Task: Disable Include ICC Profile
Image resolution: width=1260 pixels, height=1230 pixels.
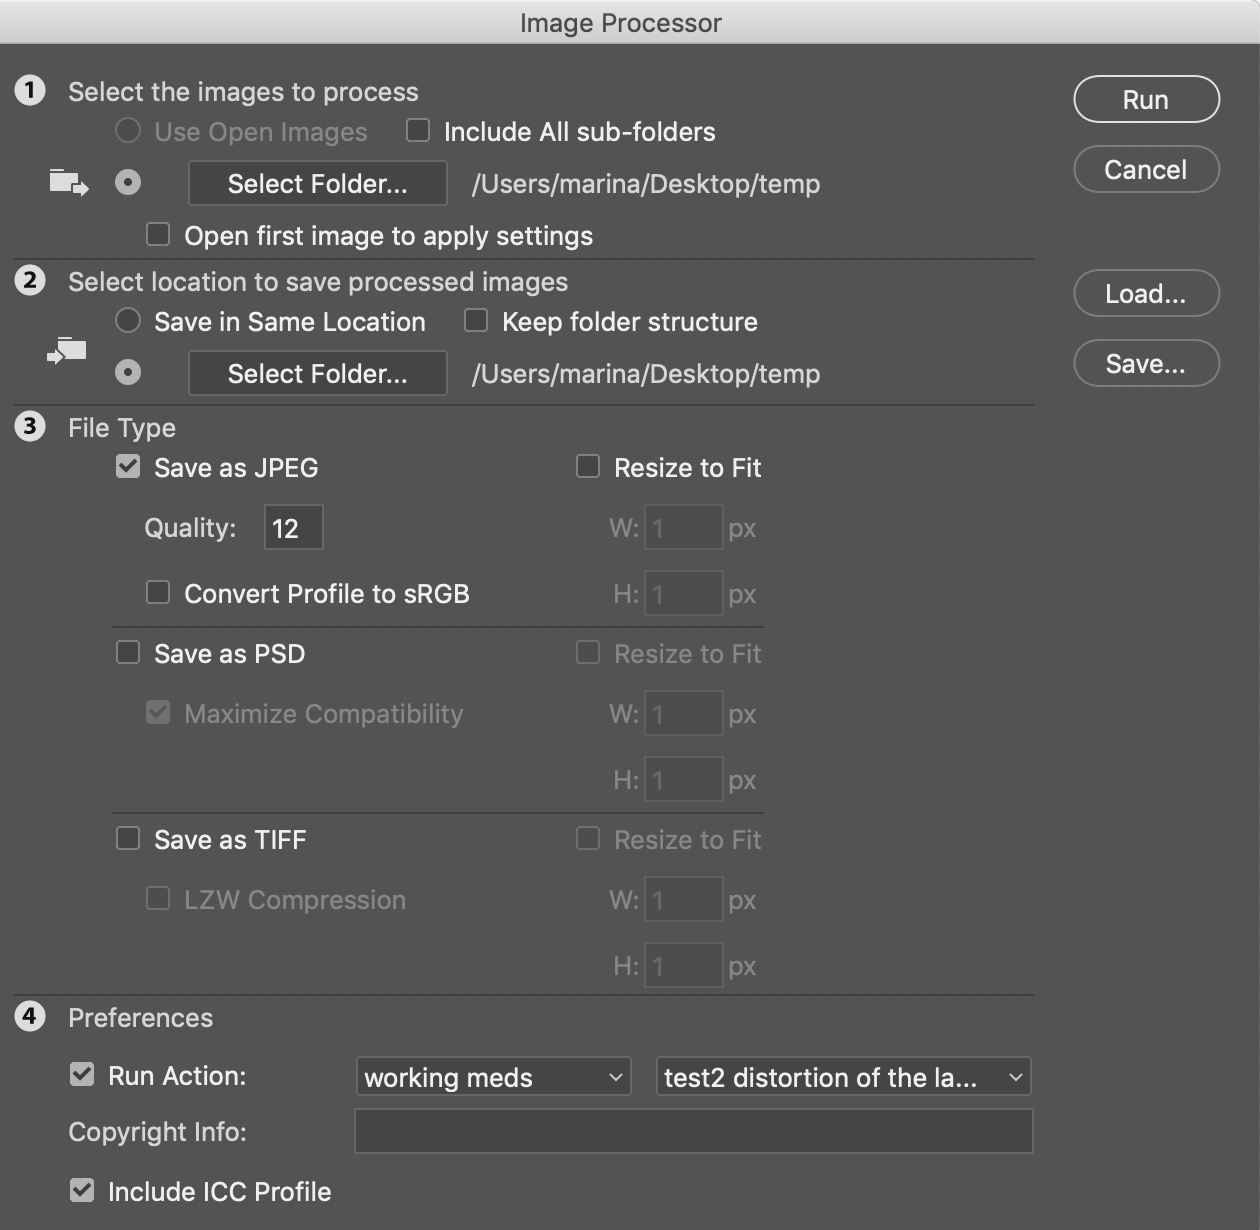Action: (80, 1190)
